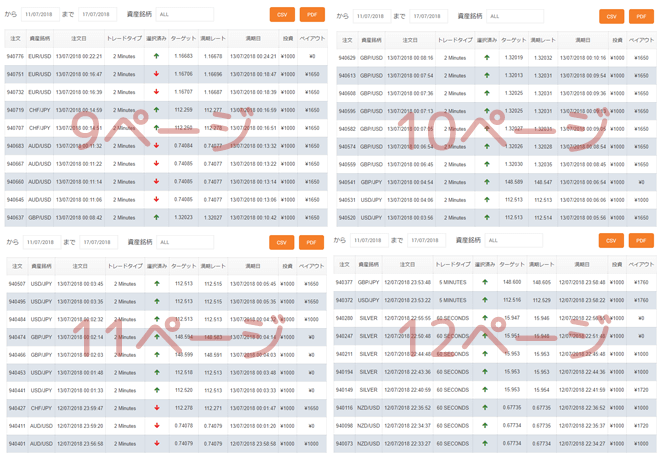Click the green up arrow for order 940372
Image resolution: width=660 pixels, height=460 pixels.
pyautogui.click(x=485, y=300)
